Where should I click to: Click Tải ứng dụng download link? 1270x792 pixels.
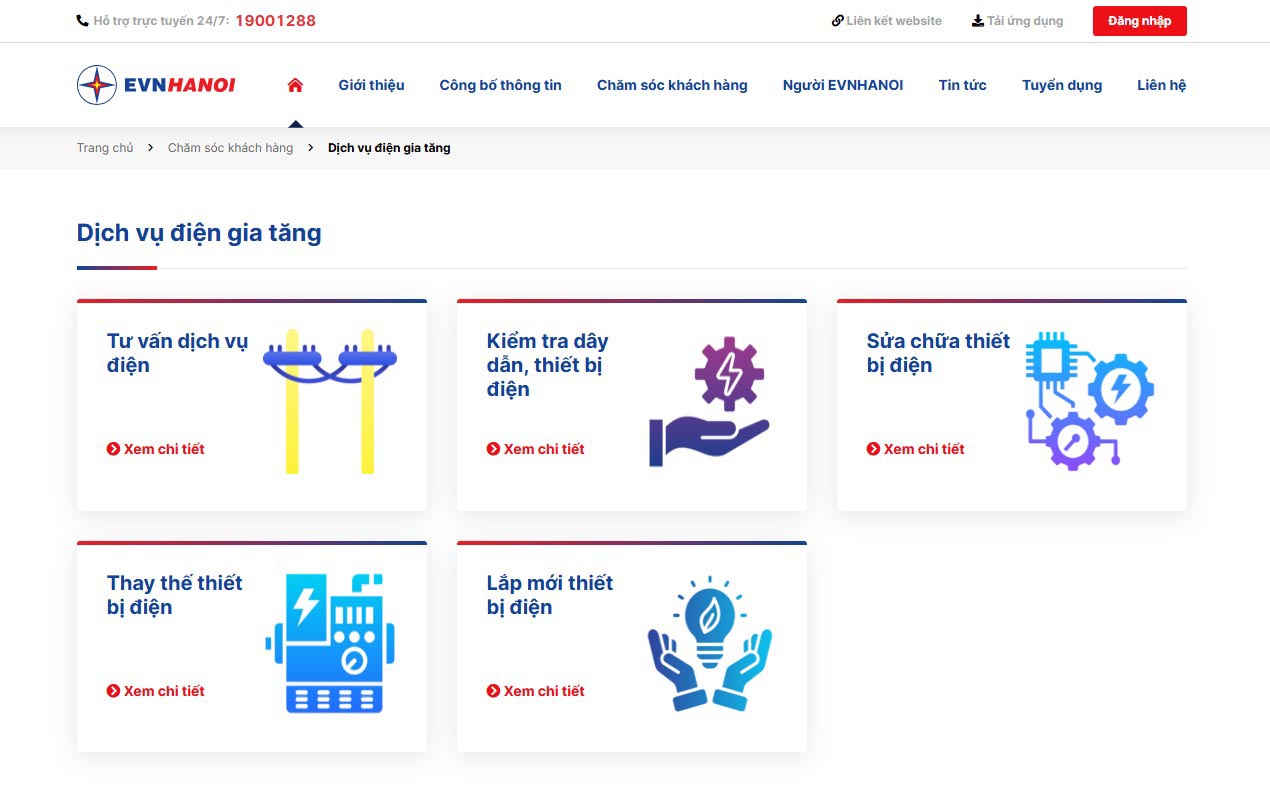pyautogui.click(x=1018, y=21)
